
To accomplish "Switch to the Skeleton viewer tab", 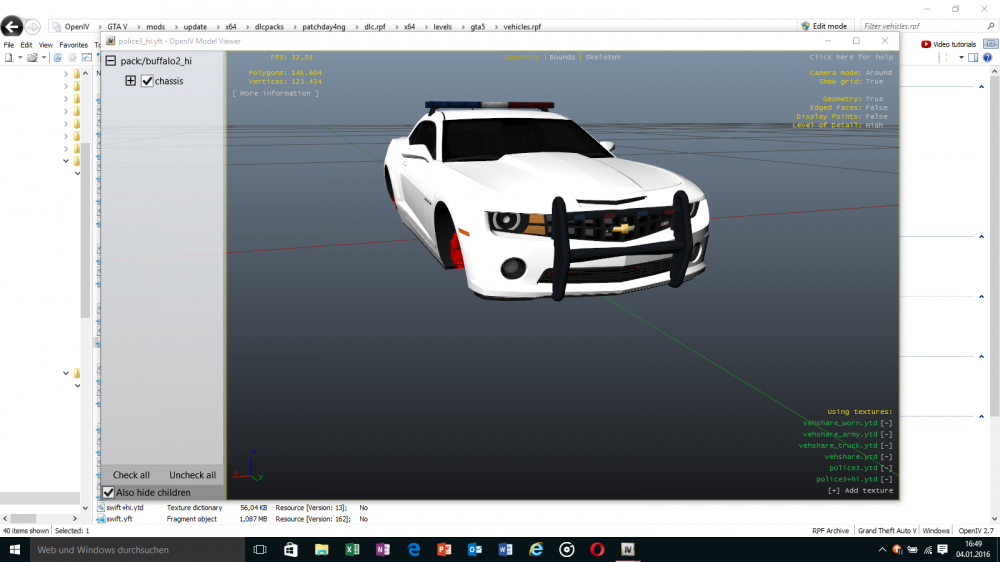I will pos(603,57).
